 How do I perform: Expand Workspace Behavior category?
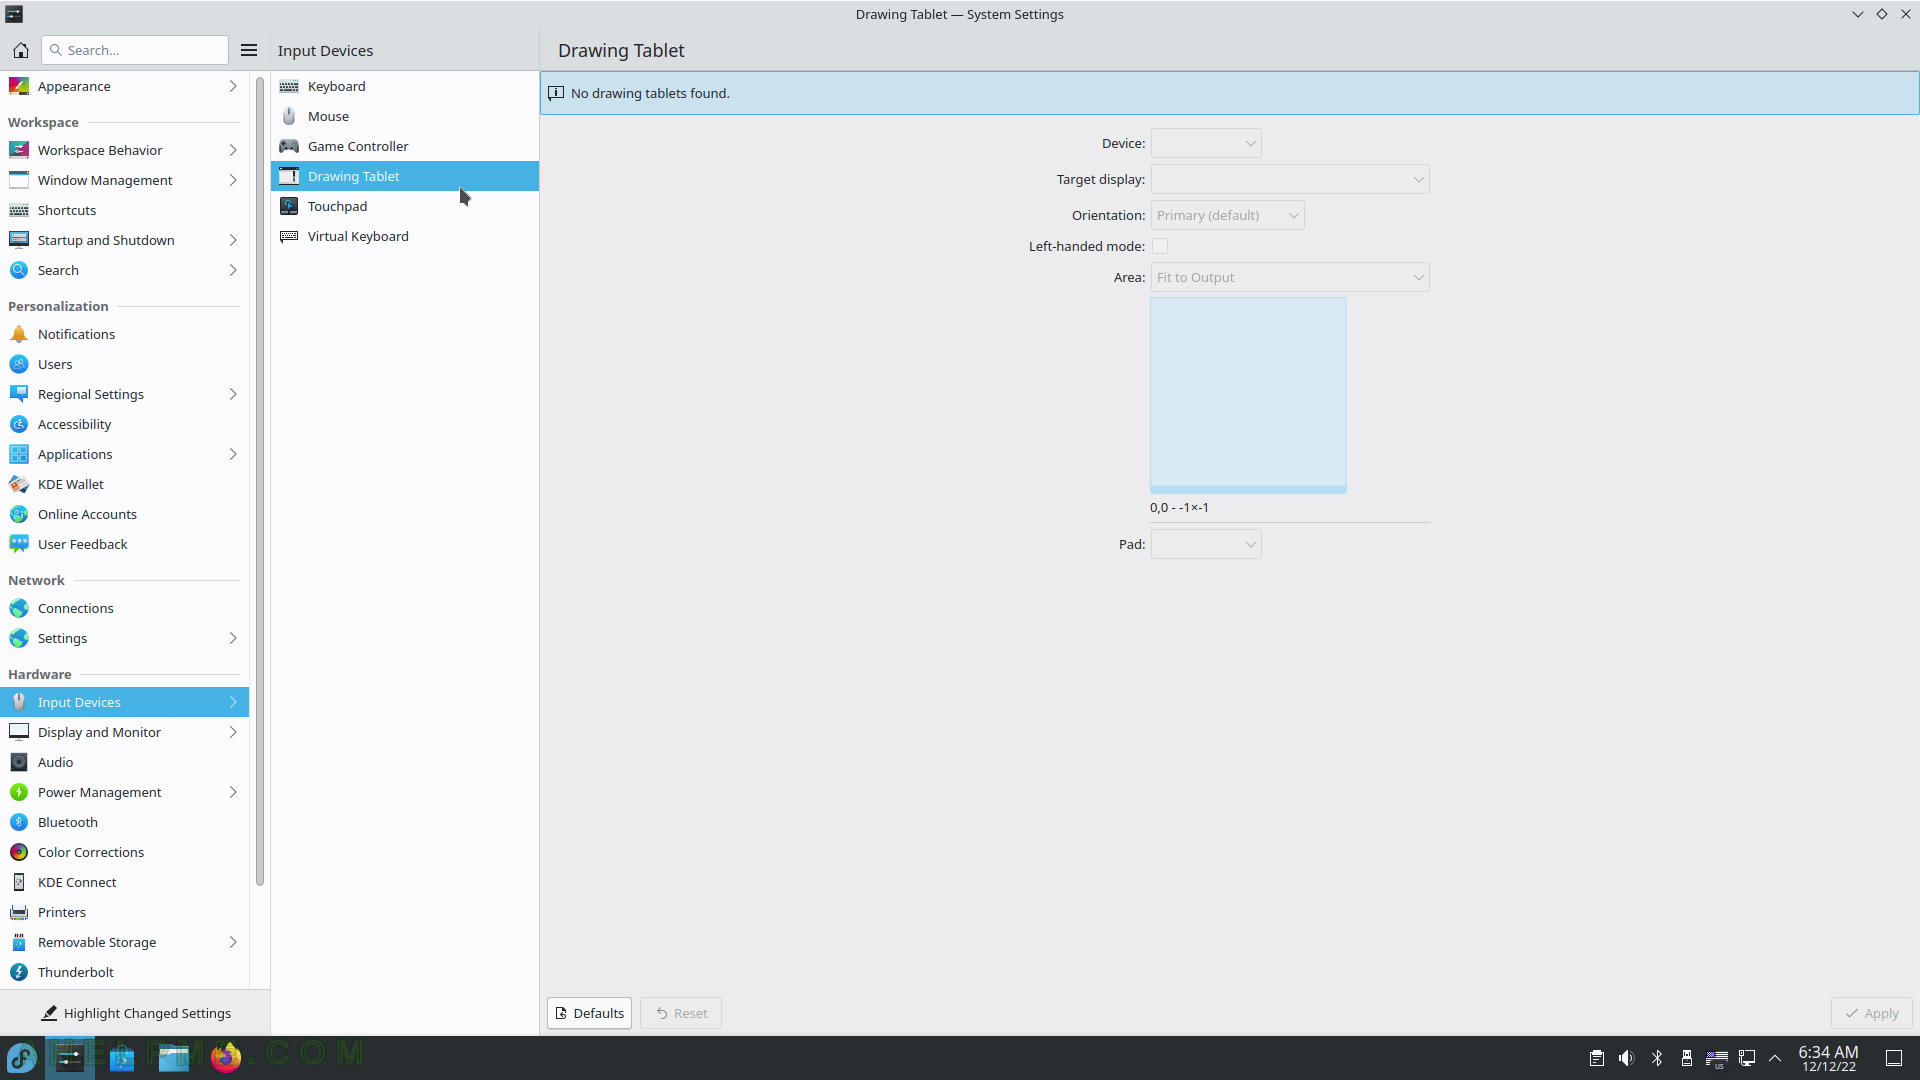tap(124, 150)
